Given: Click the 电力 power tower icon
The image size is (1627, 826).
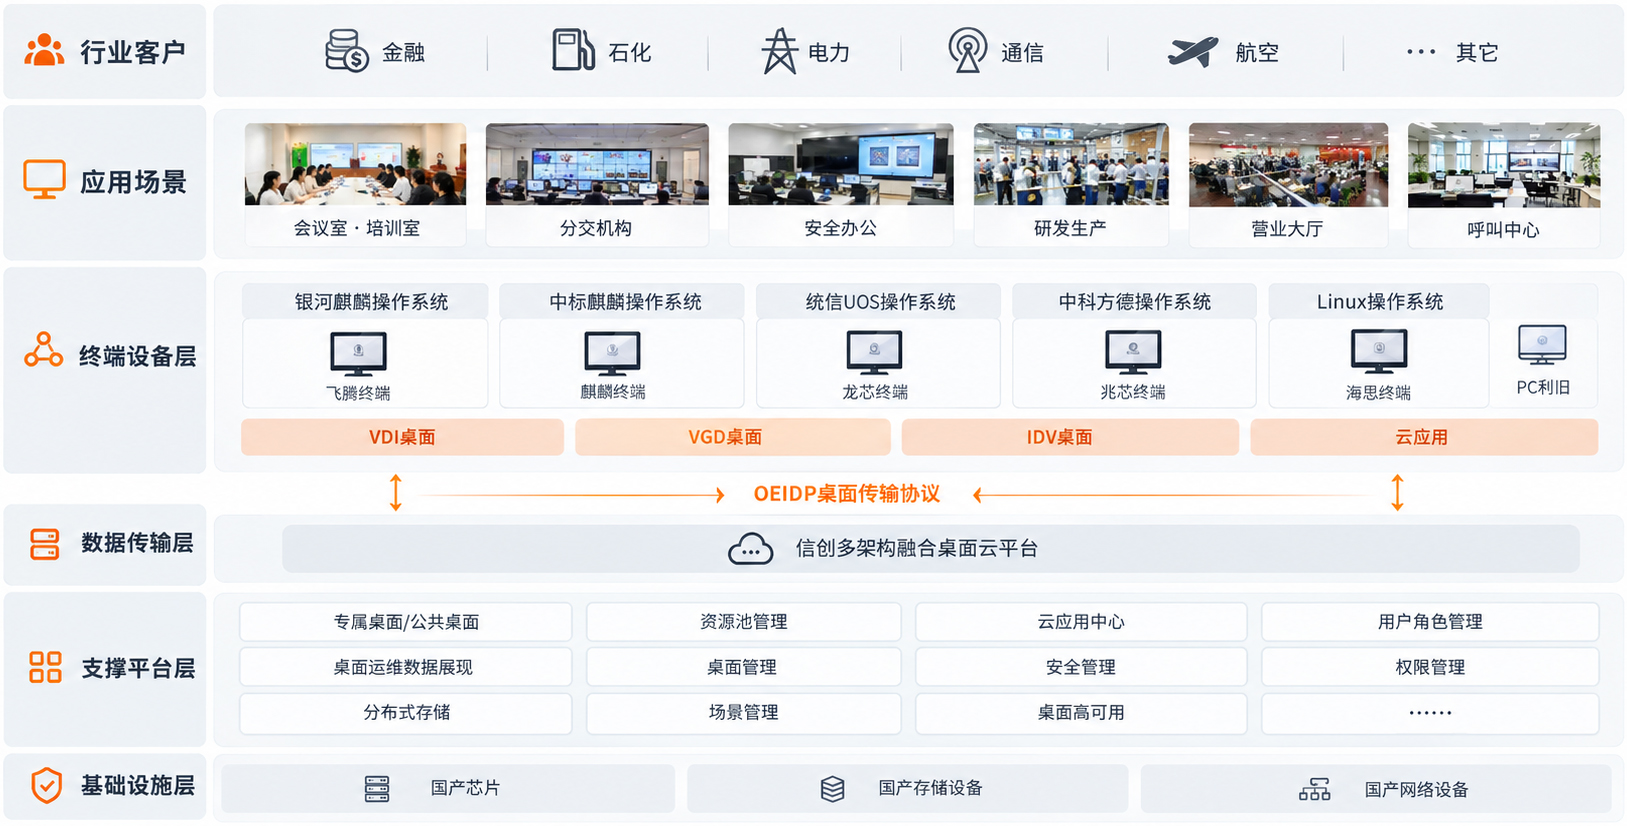Looking at the screenshot, I should point(780,51).
